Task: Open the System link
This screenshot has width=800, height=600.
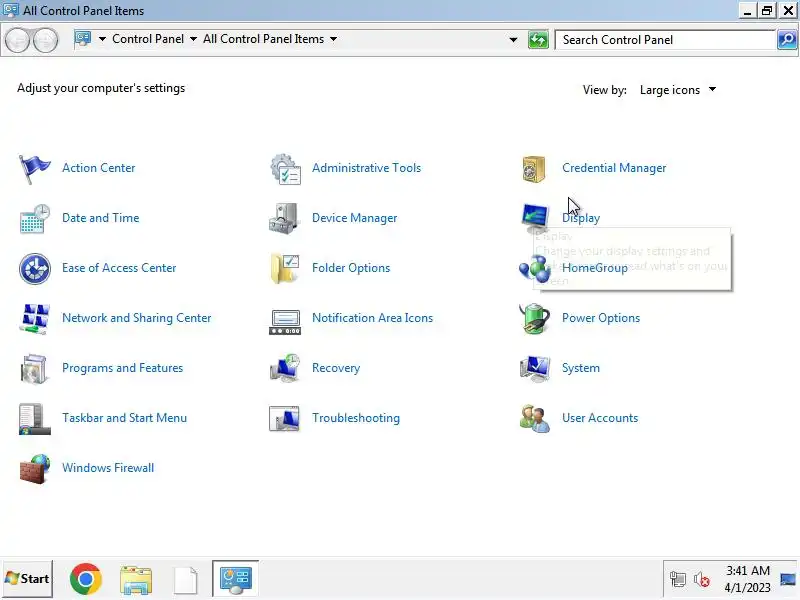Action: pyautogui.click(x=581, y=368)
